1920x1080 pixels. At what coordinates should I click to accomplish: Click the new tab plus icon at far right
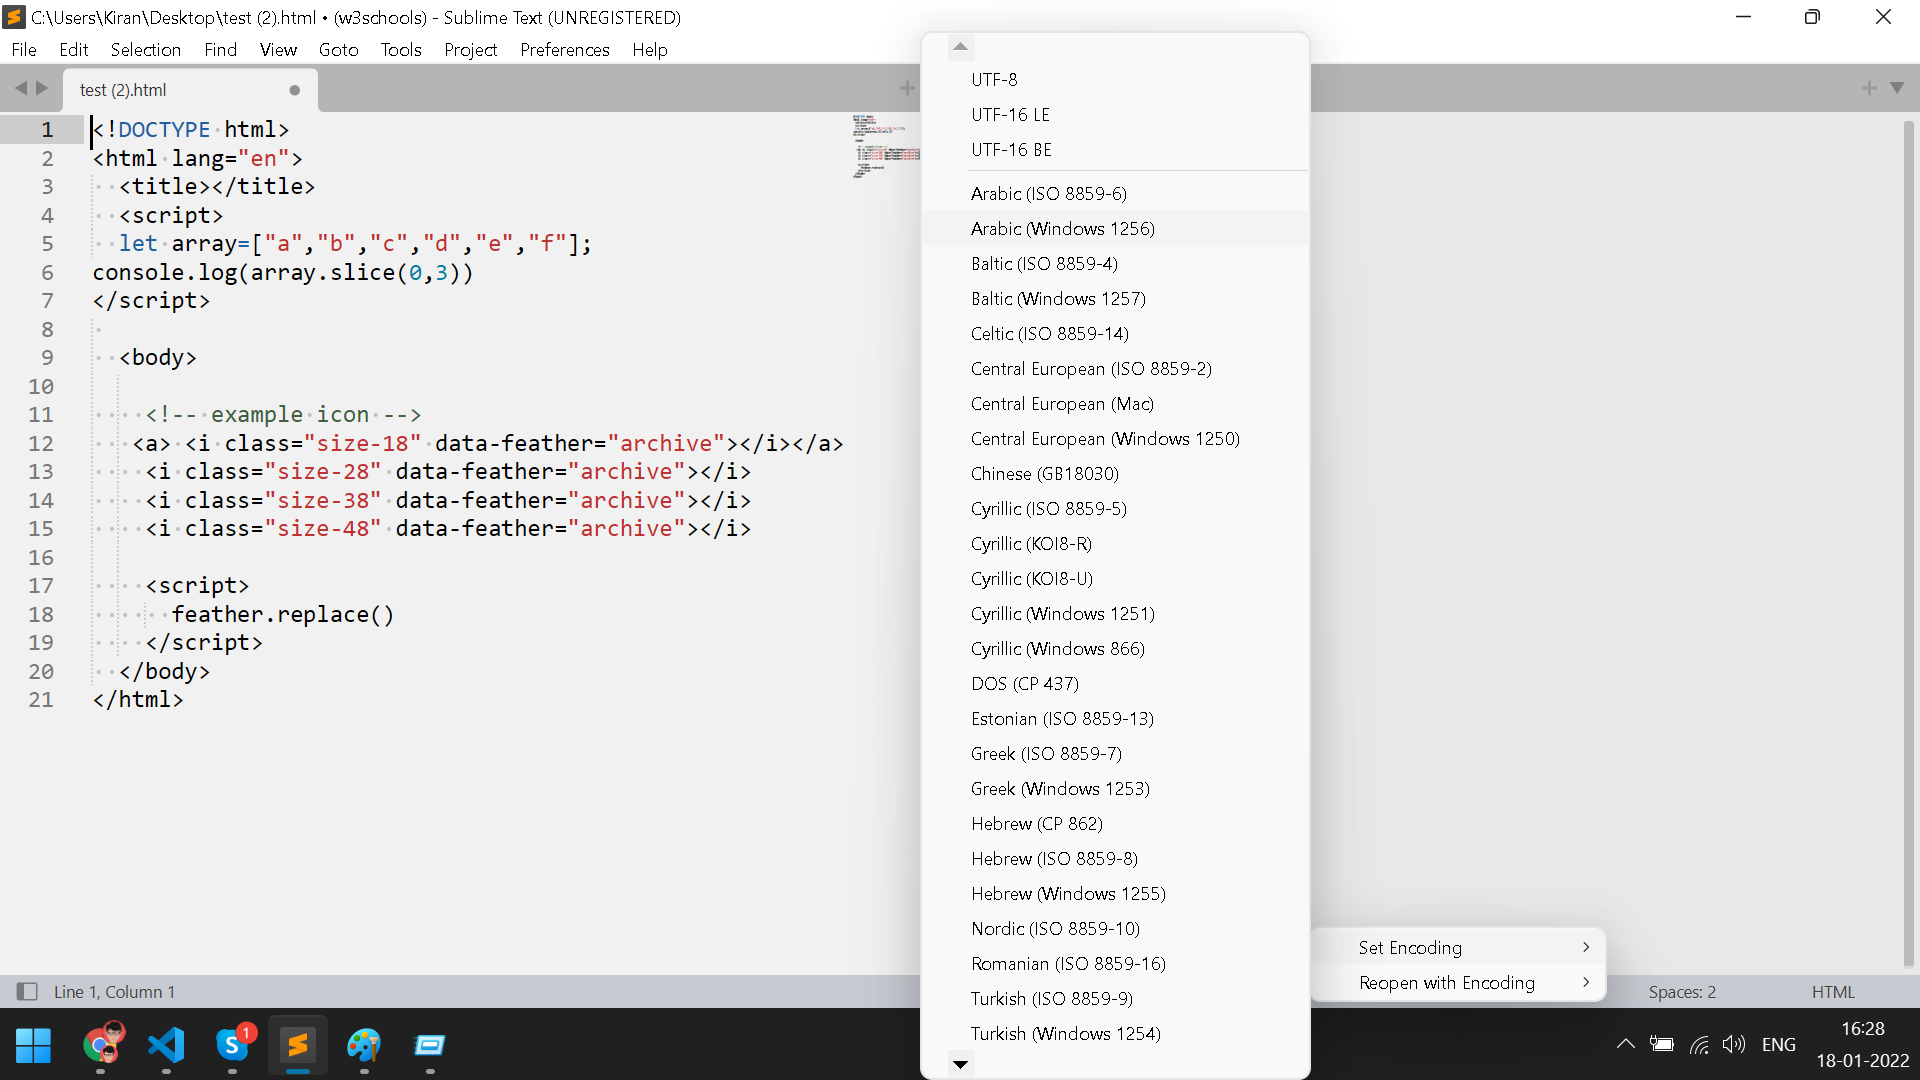click(x=1868, y=88)
